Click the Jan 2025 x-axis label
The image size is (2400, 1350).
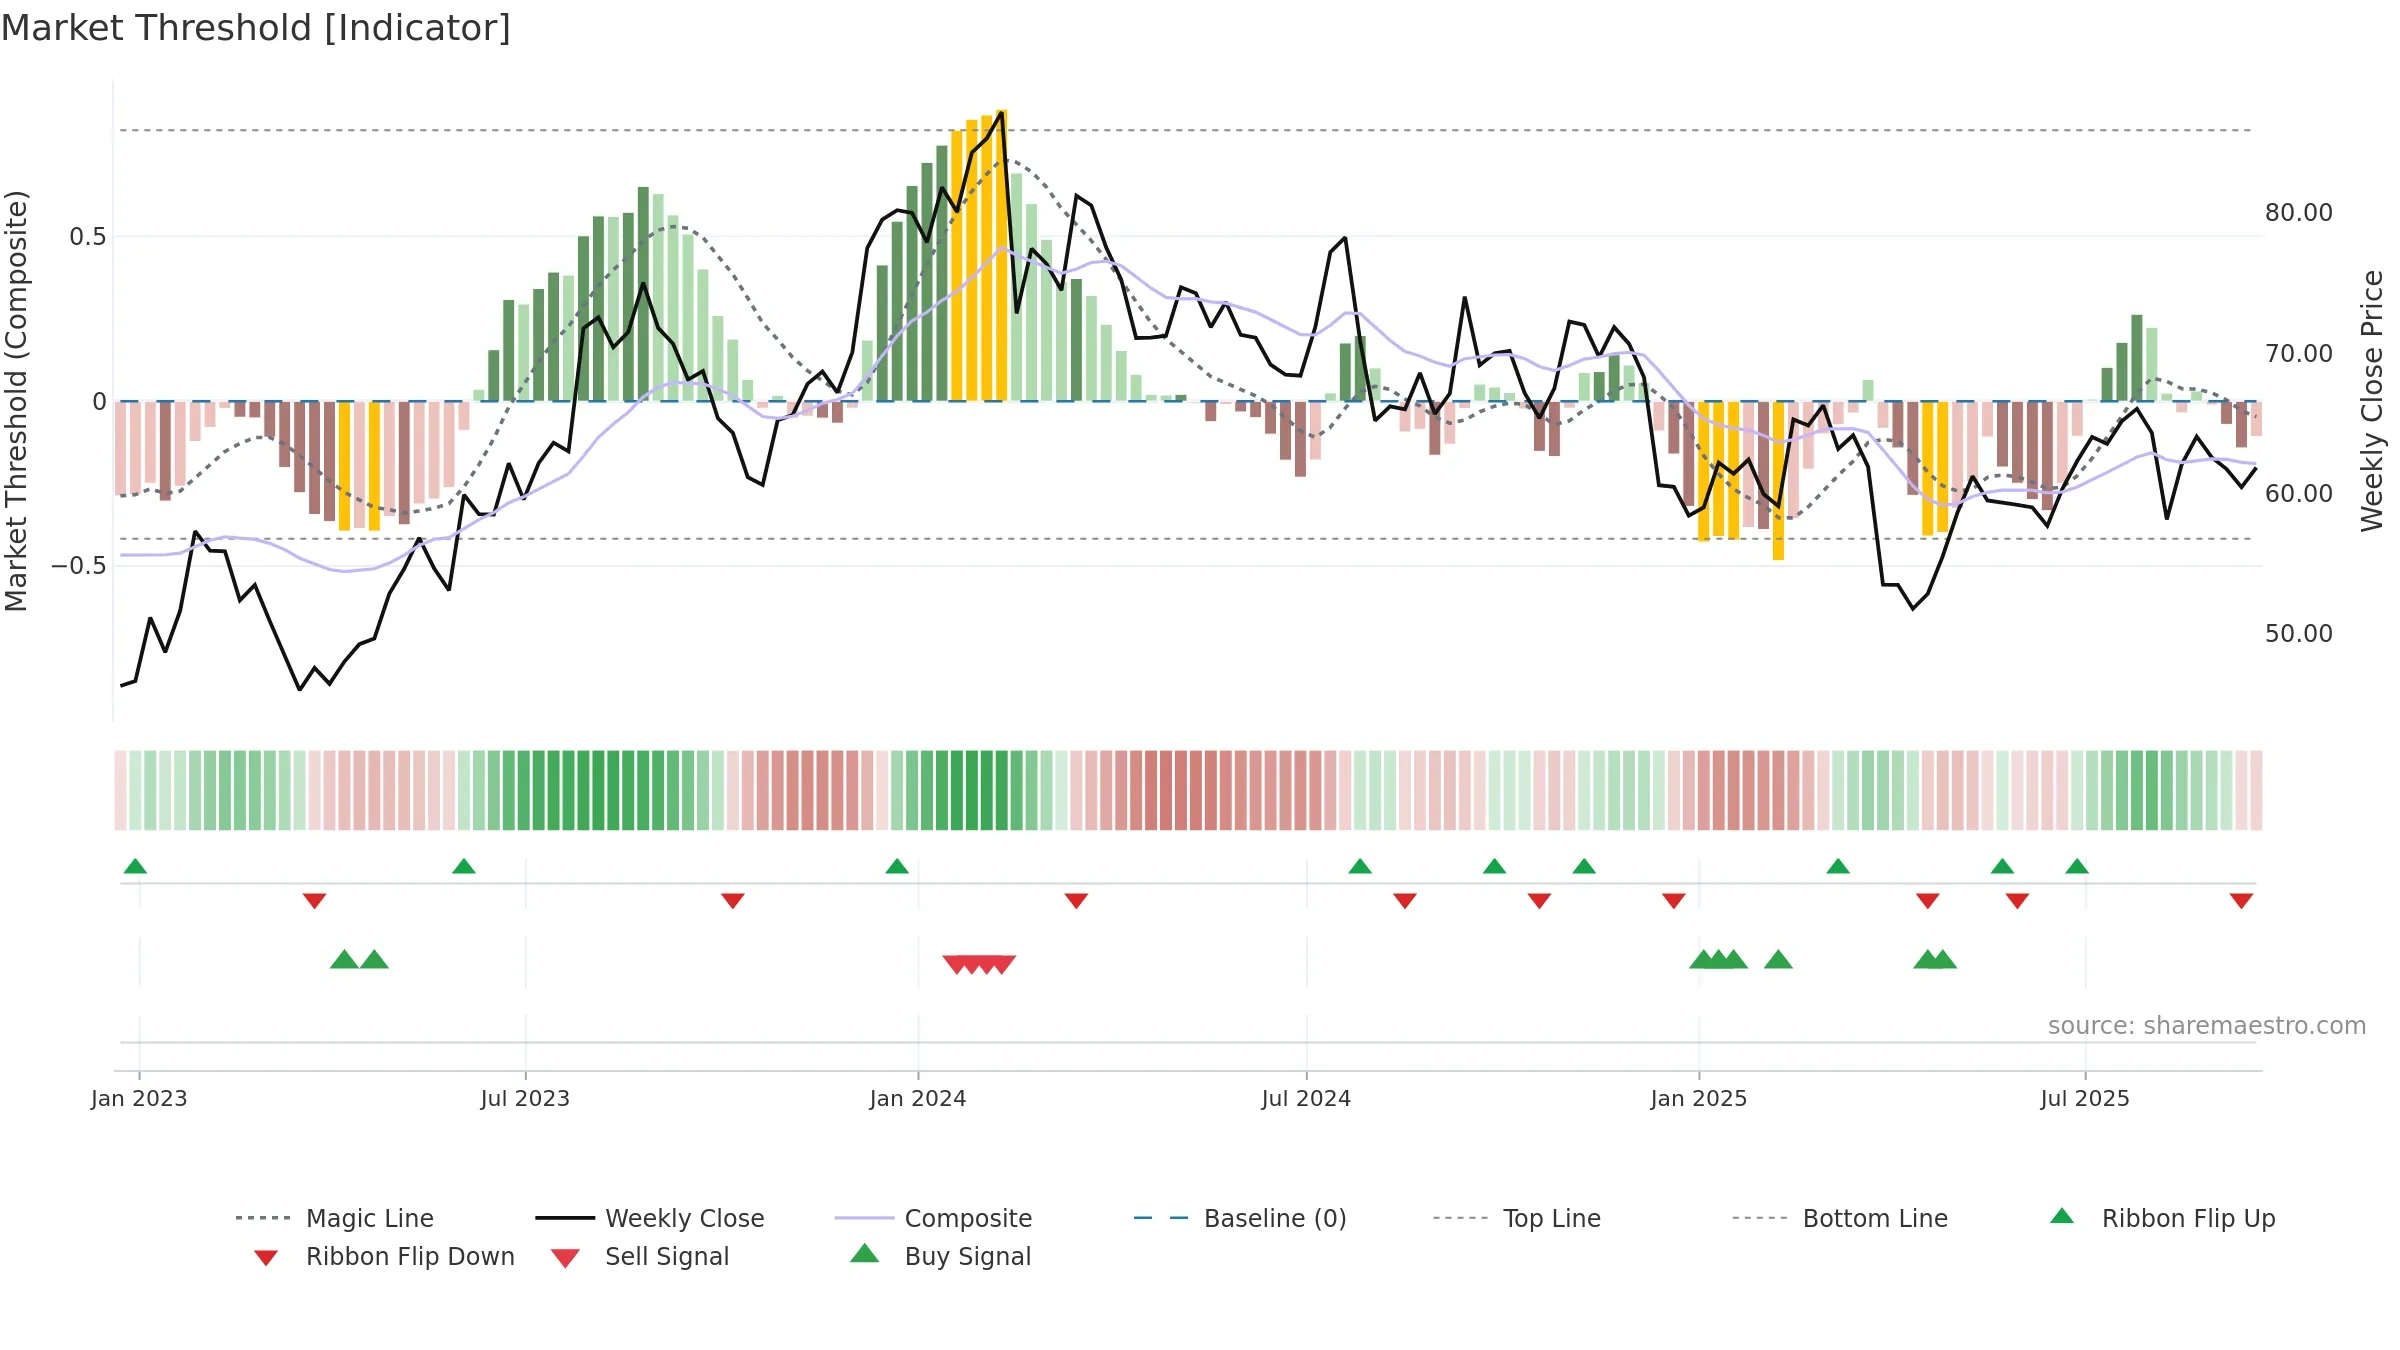point(1699,1098)
